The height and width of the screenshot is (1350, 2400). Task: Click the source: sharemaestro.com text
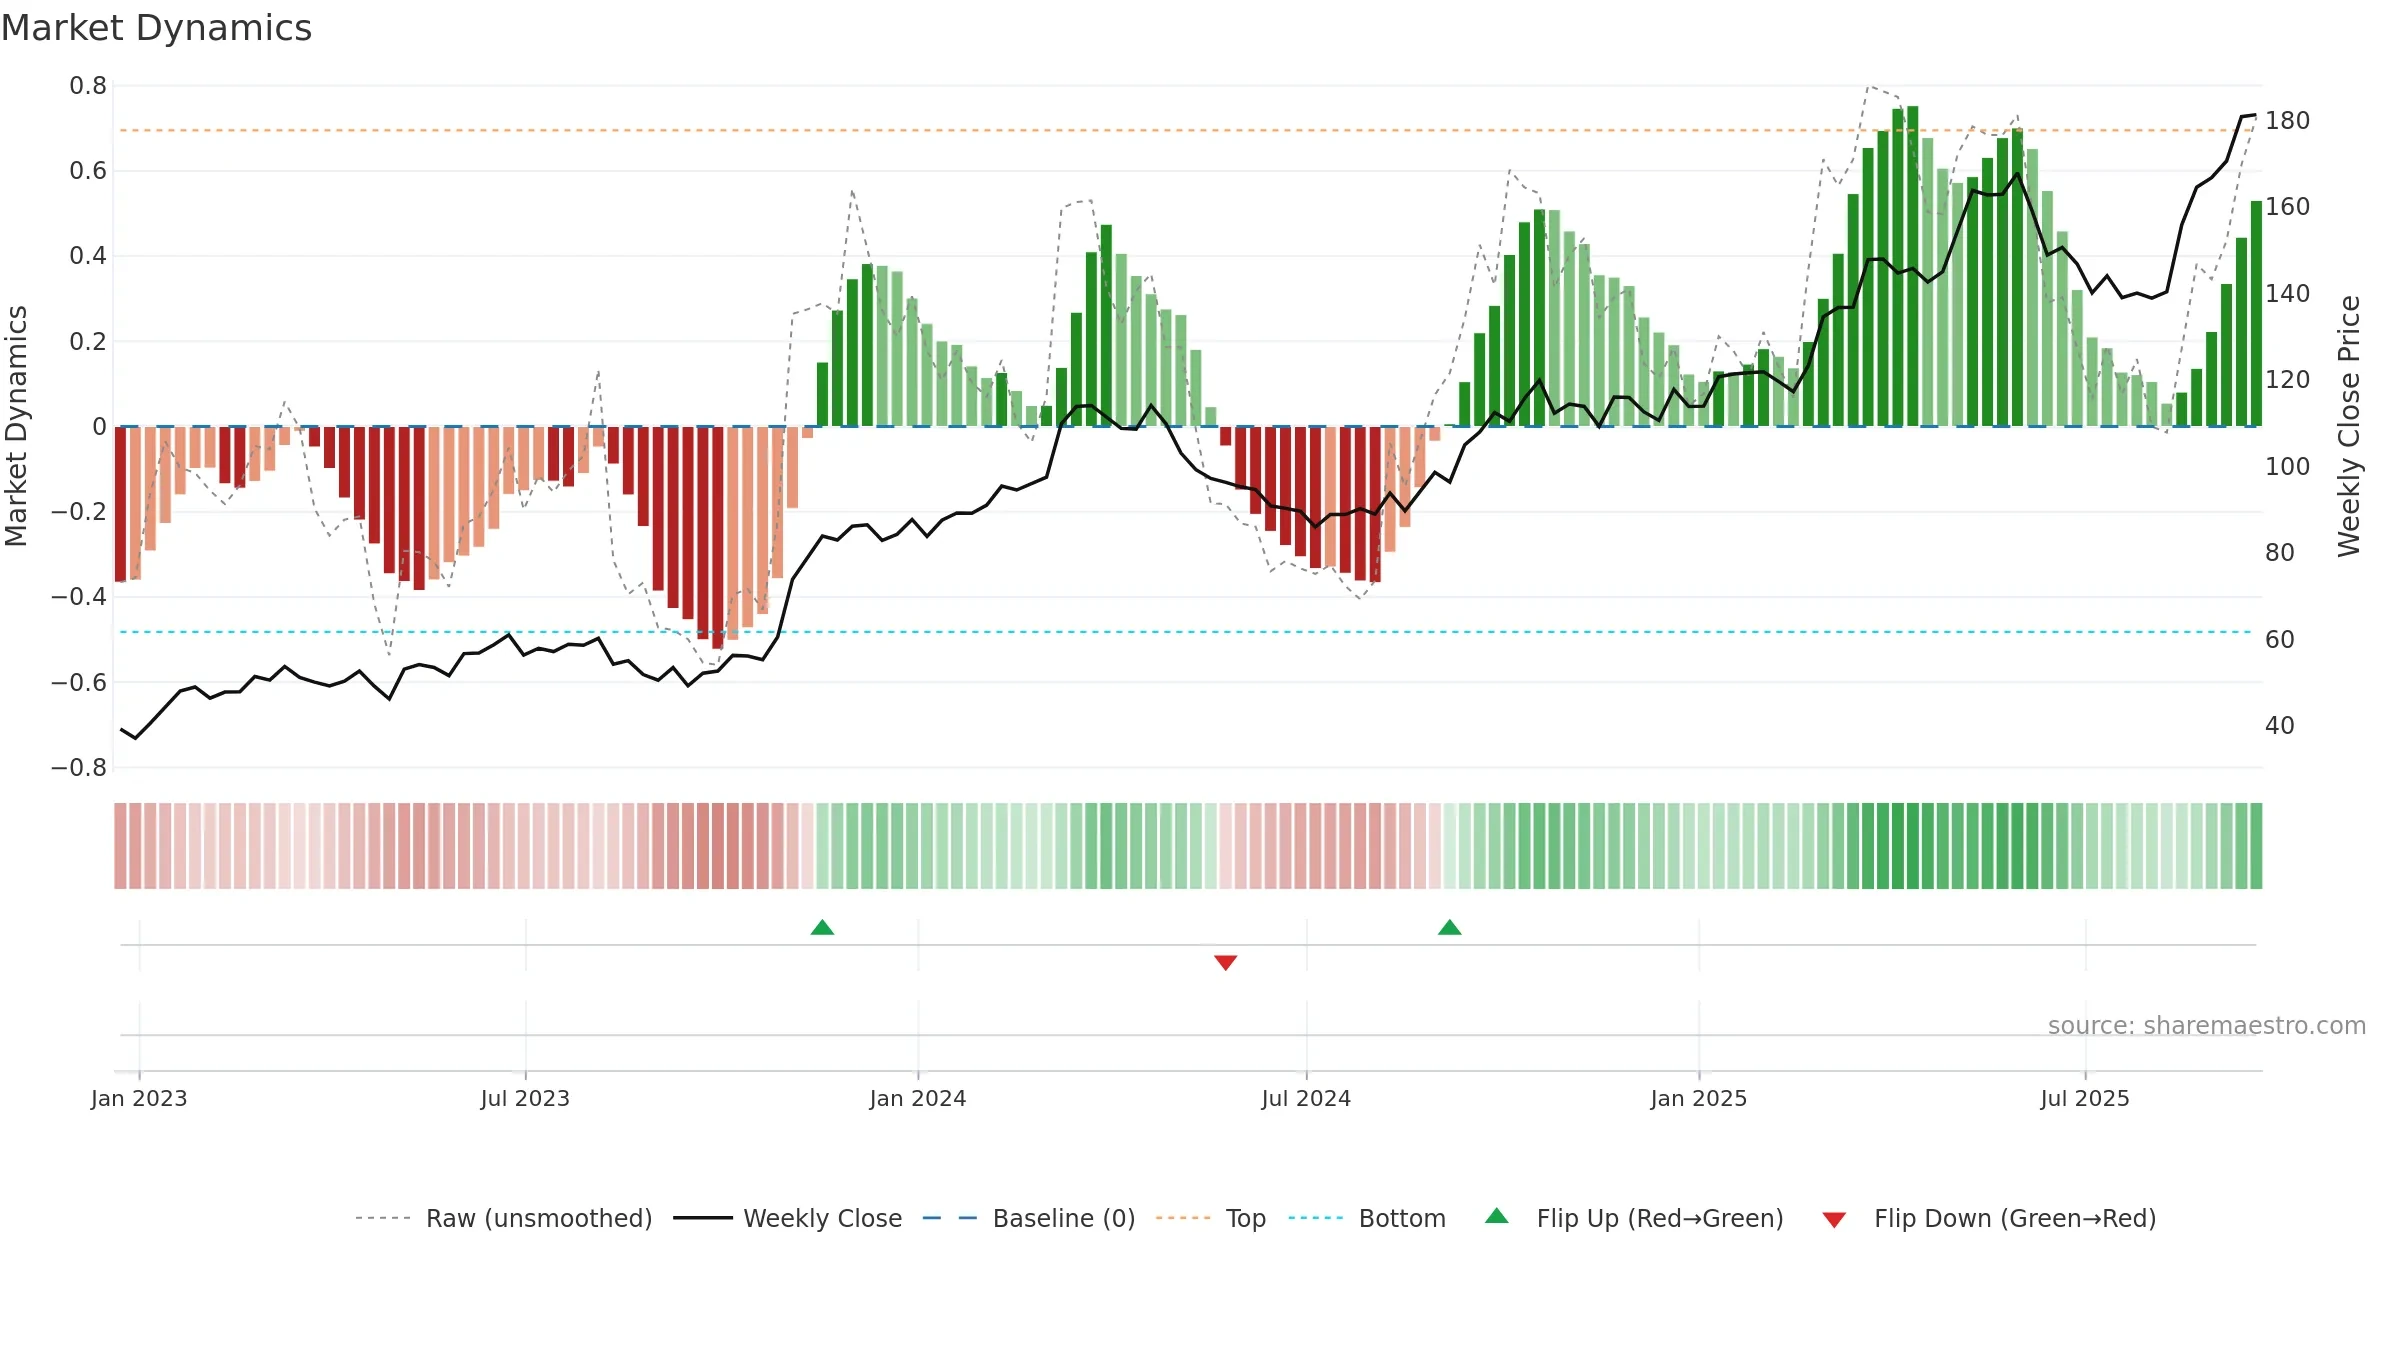click(x=2207, y=1025)
